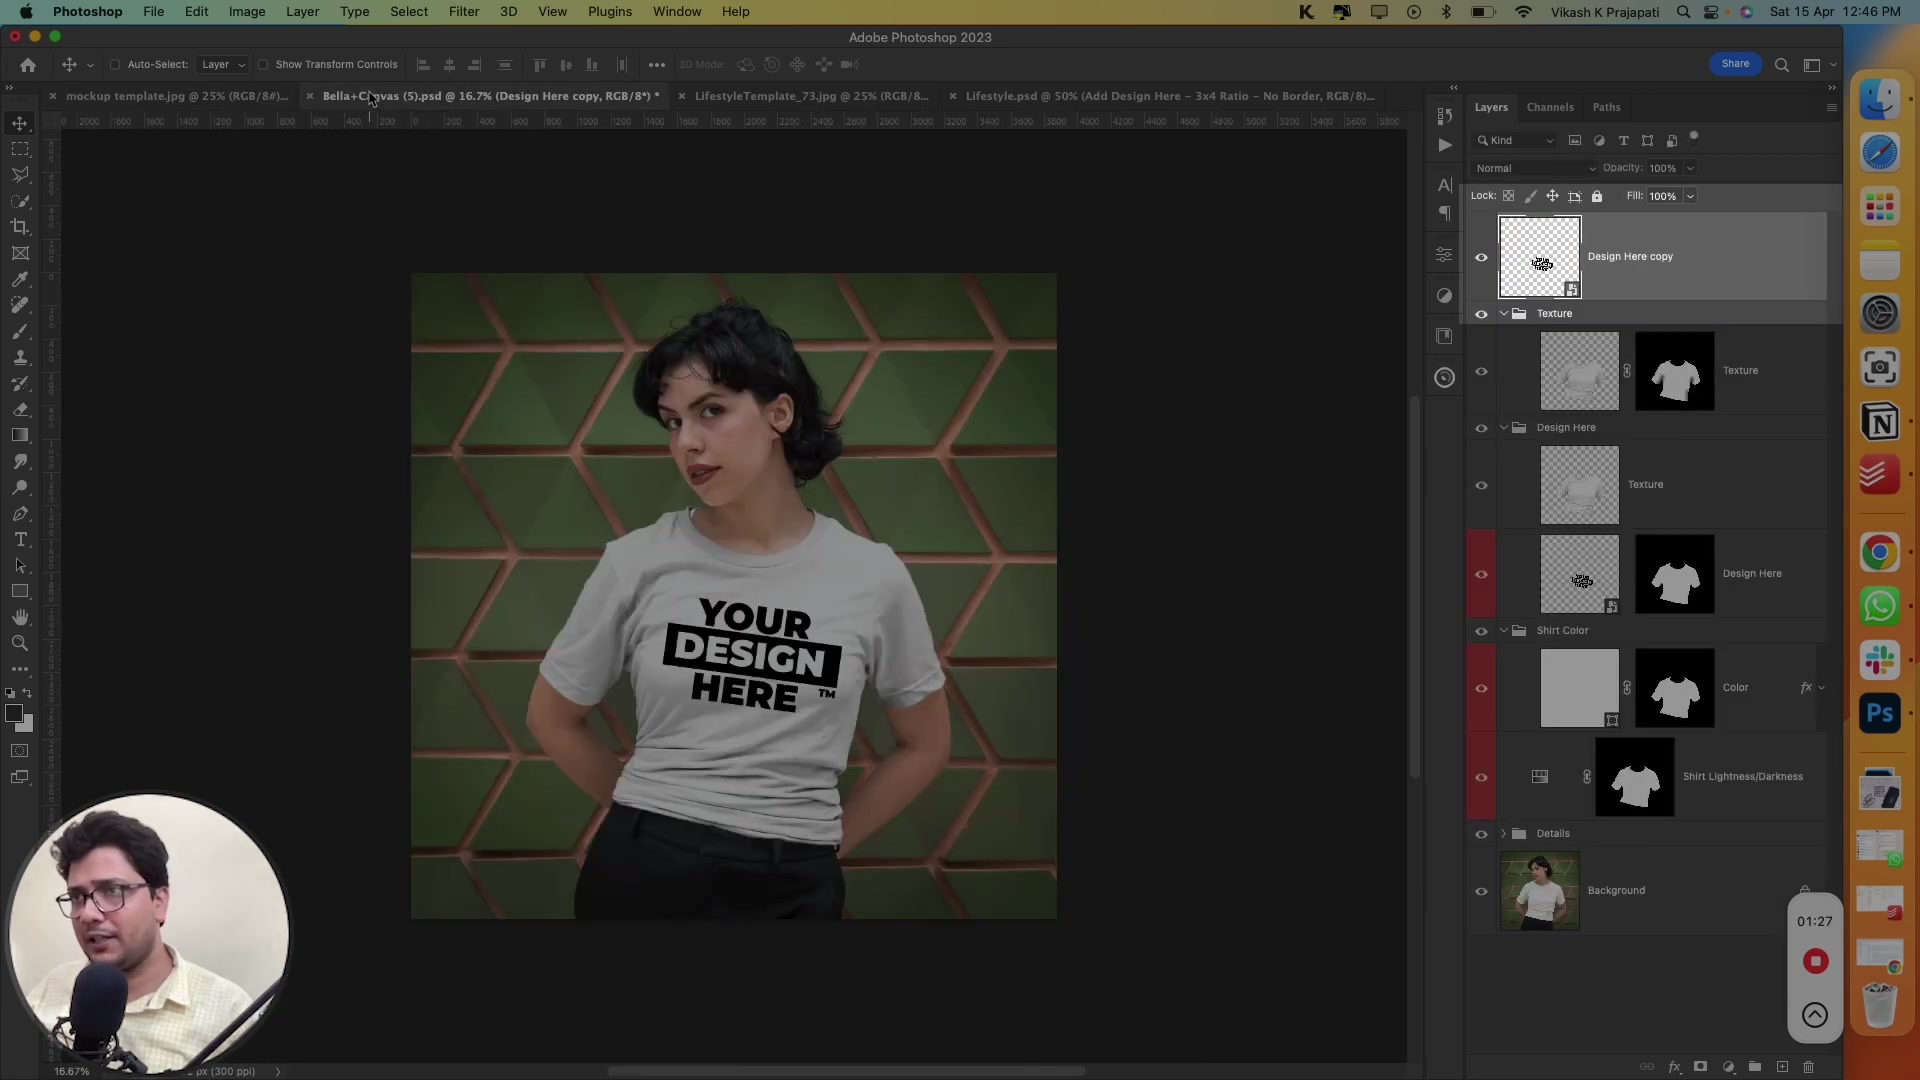The height and width of the screenshot is (1080, 1920).
Task: Select the Eyedropper tool
Action: tap(20, 279)
